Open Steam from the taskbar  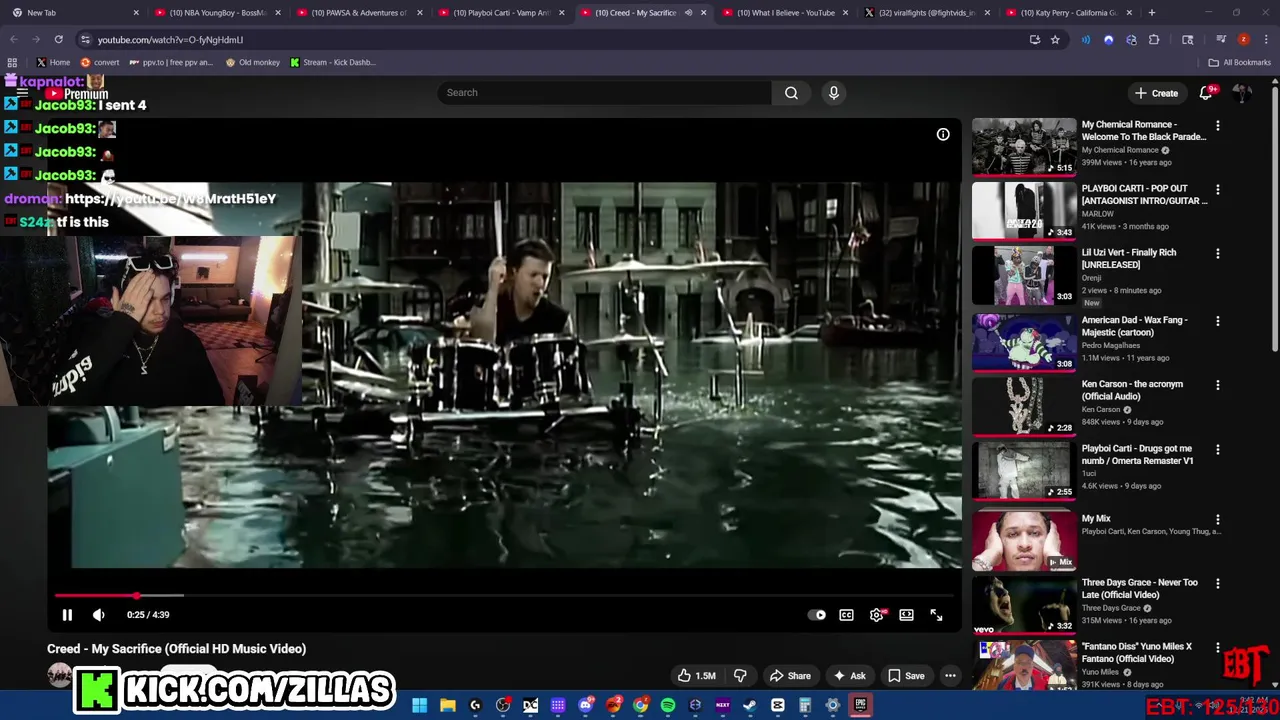750,706
